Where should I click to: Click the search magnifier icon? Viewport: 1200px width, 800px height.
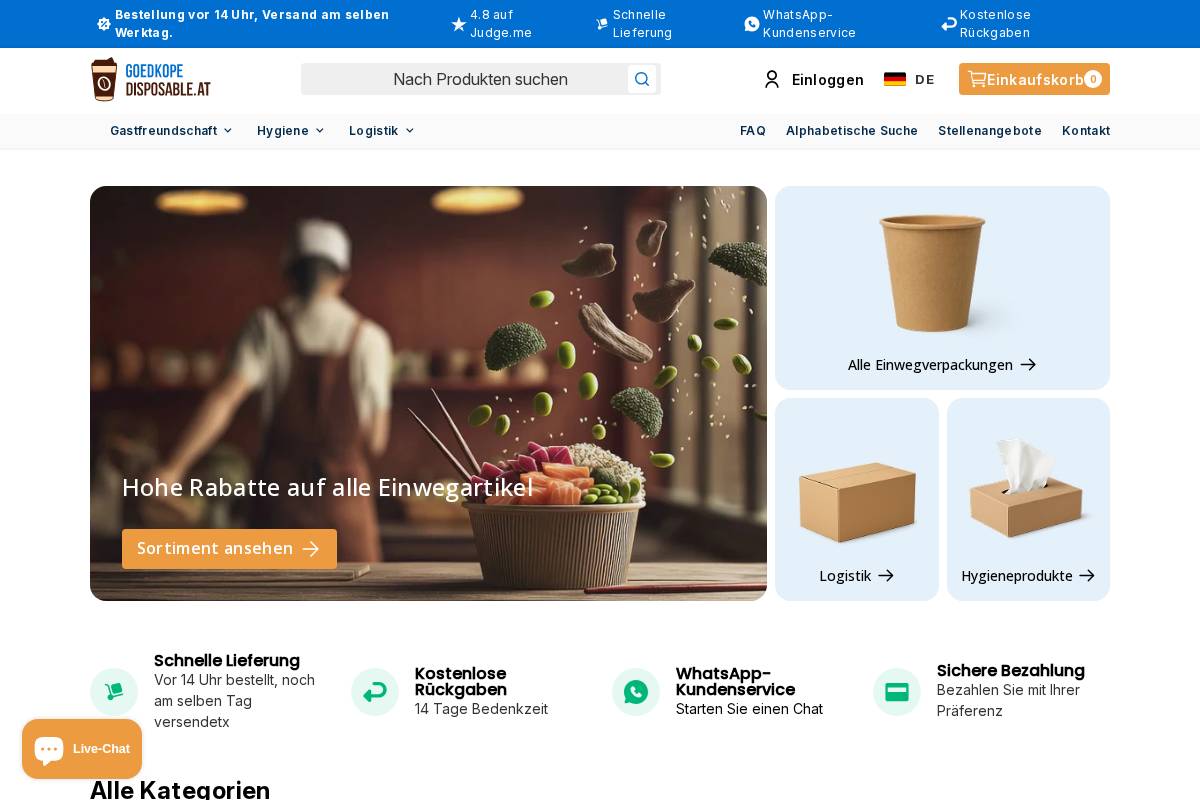coord(641,79)
